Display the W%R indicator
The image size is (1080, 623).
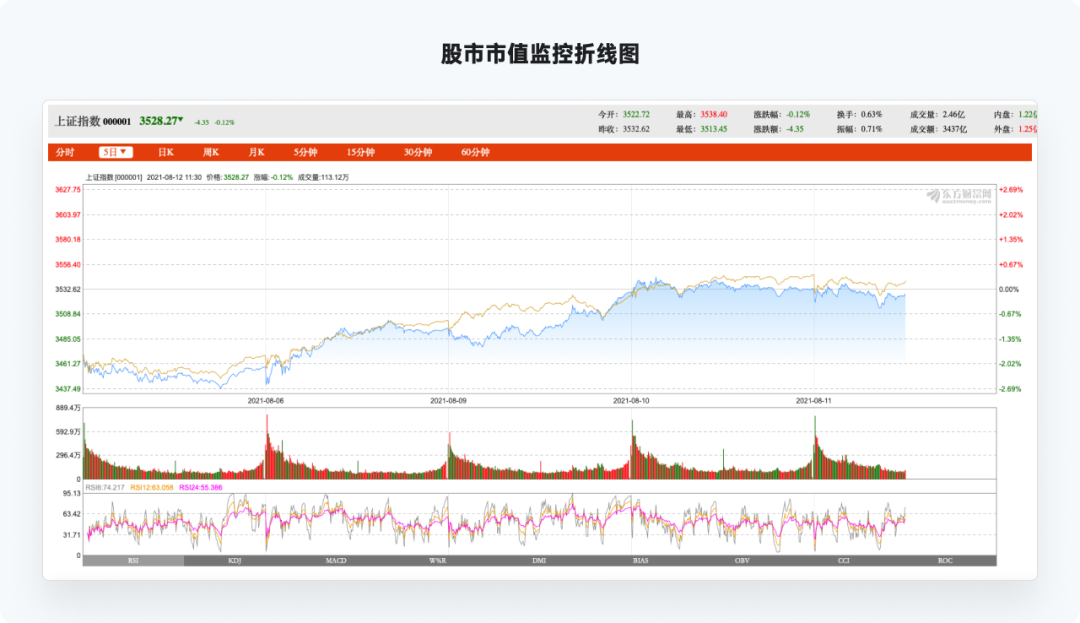tap(438, 561)
